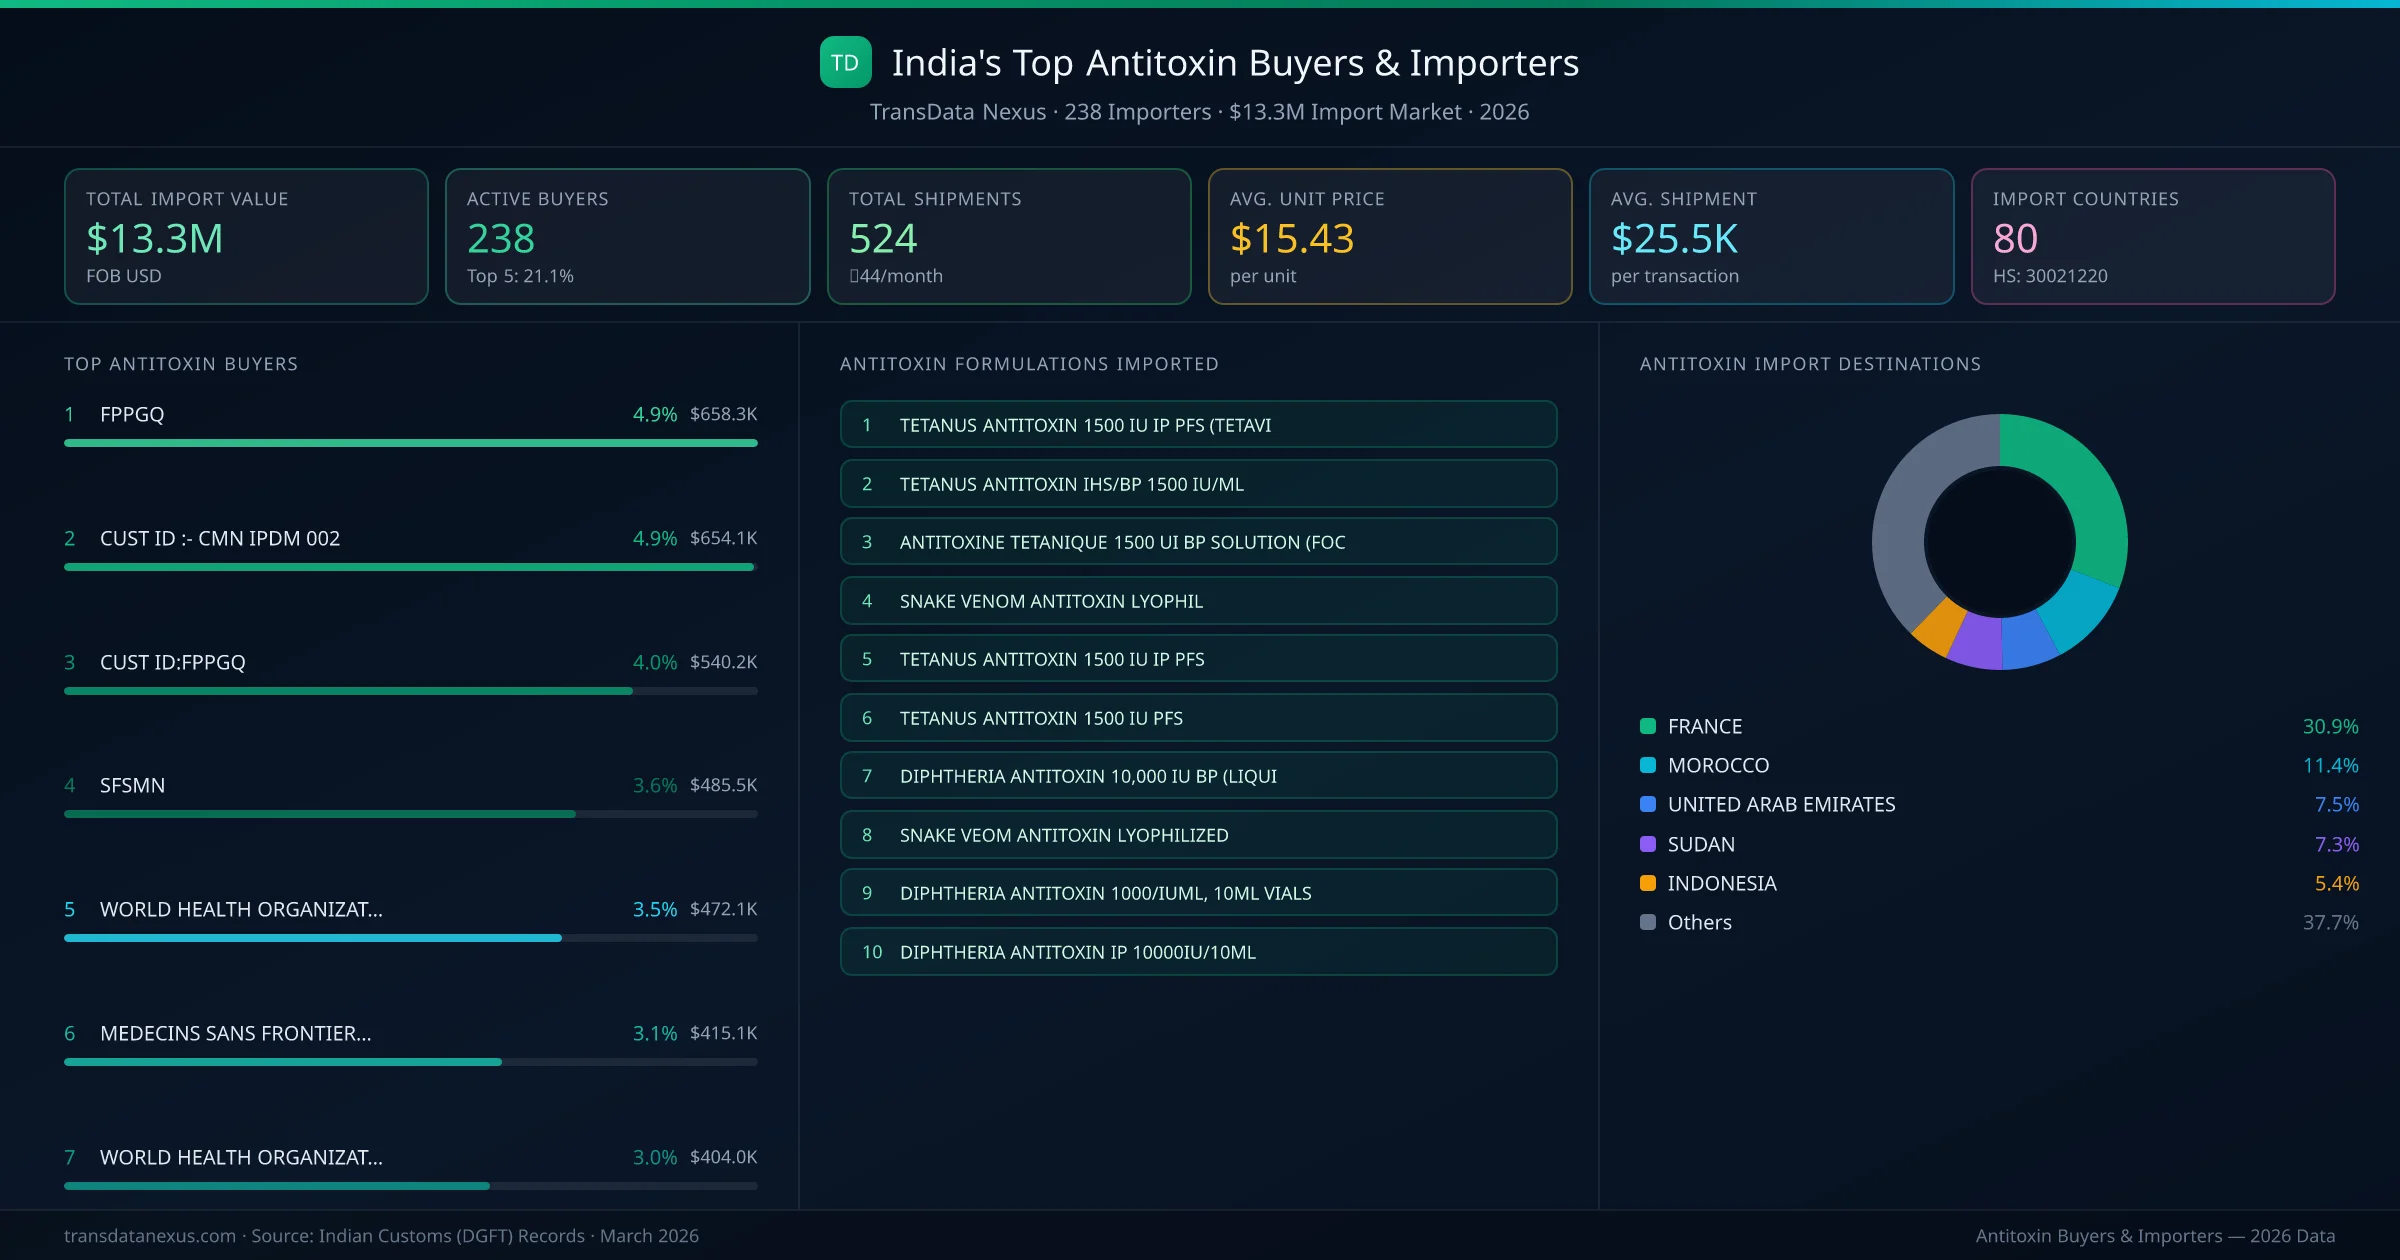Click FPPGQ buyer progress bar

410,443
